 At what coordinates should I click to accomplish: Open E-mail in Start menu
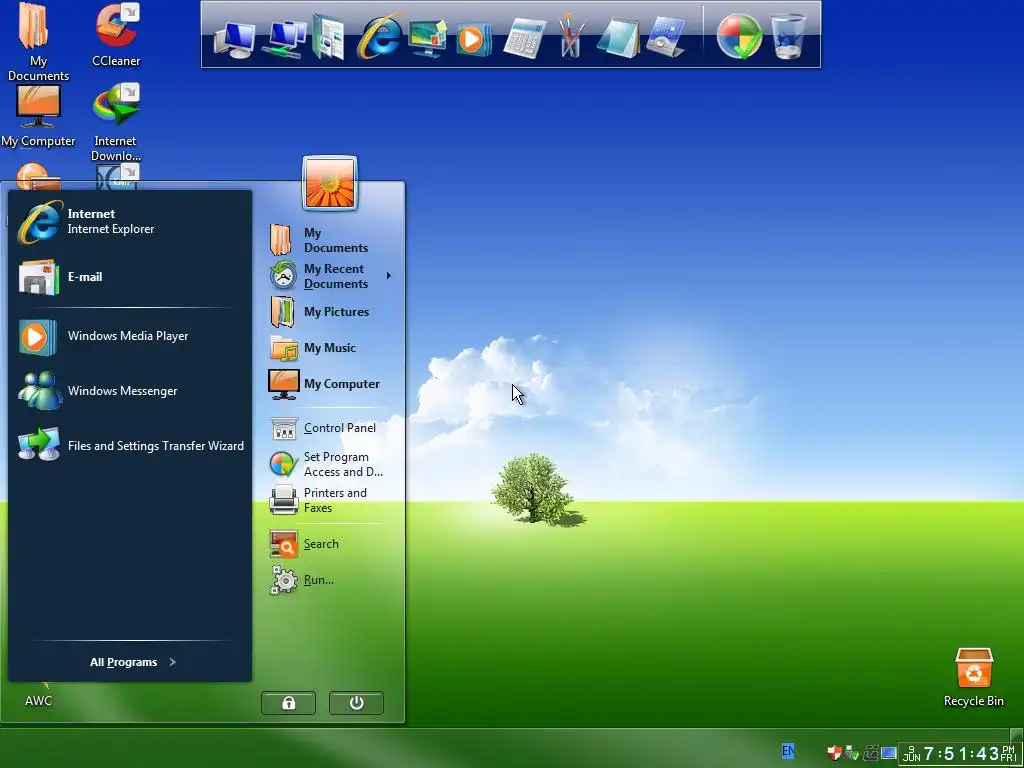129,277
